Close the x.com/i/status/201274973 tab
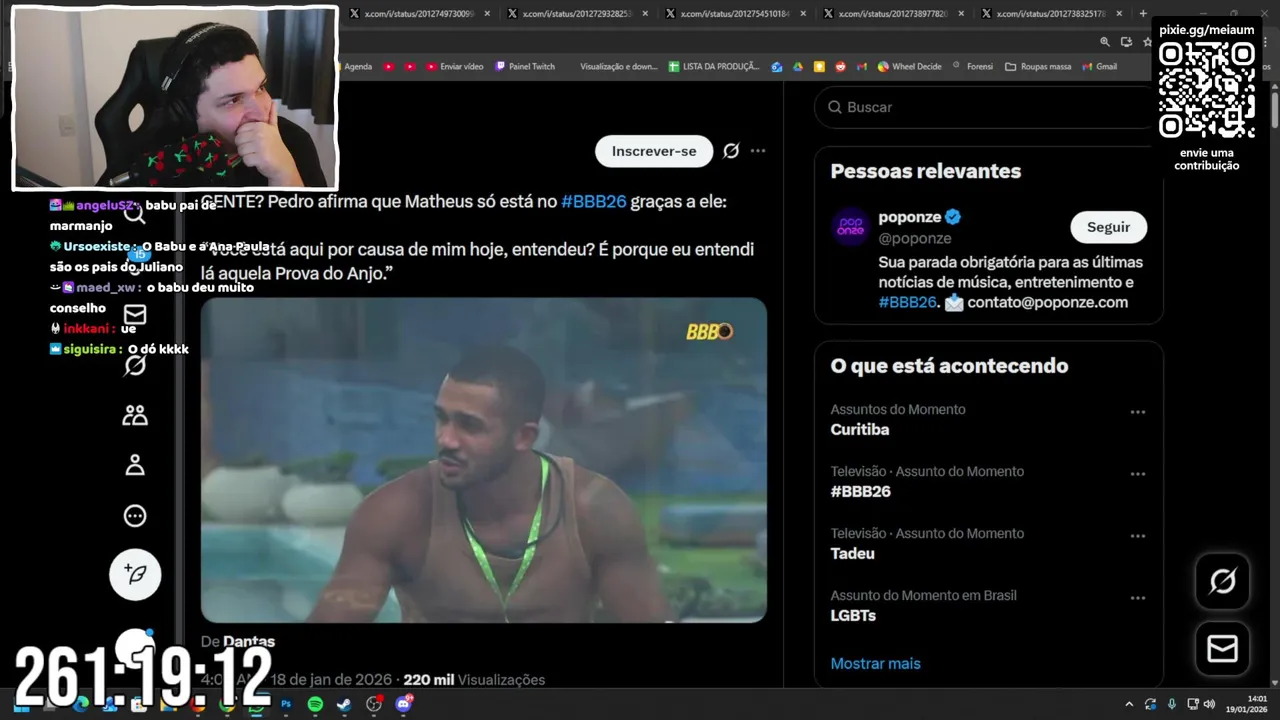 [487, 13]
